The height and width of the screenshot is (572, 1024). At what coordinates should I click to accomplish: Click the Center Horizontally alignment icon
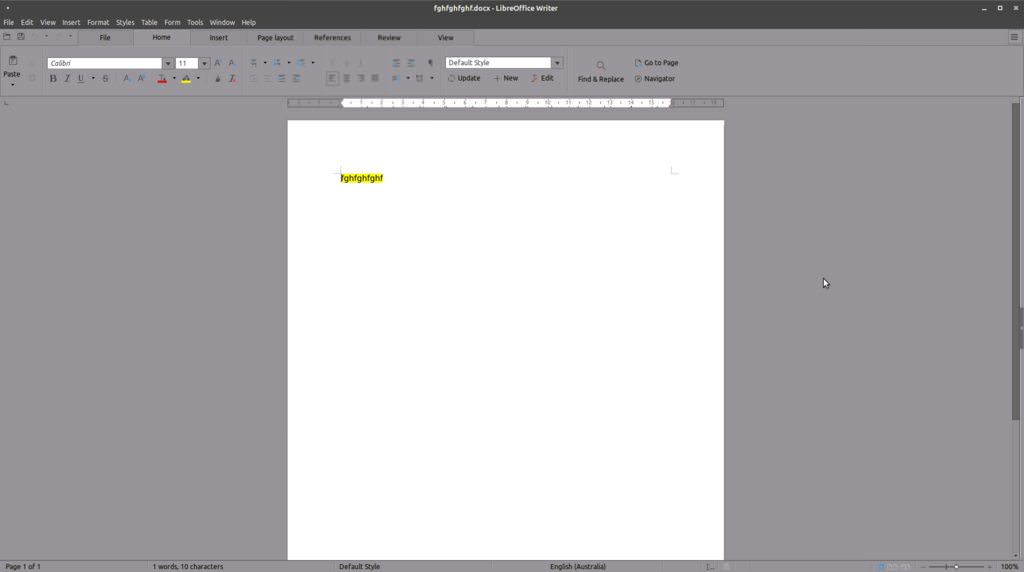(347, 78)
